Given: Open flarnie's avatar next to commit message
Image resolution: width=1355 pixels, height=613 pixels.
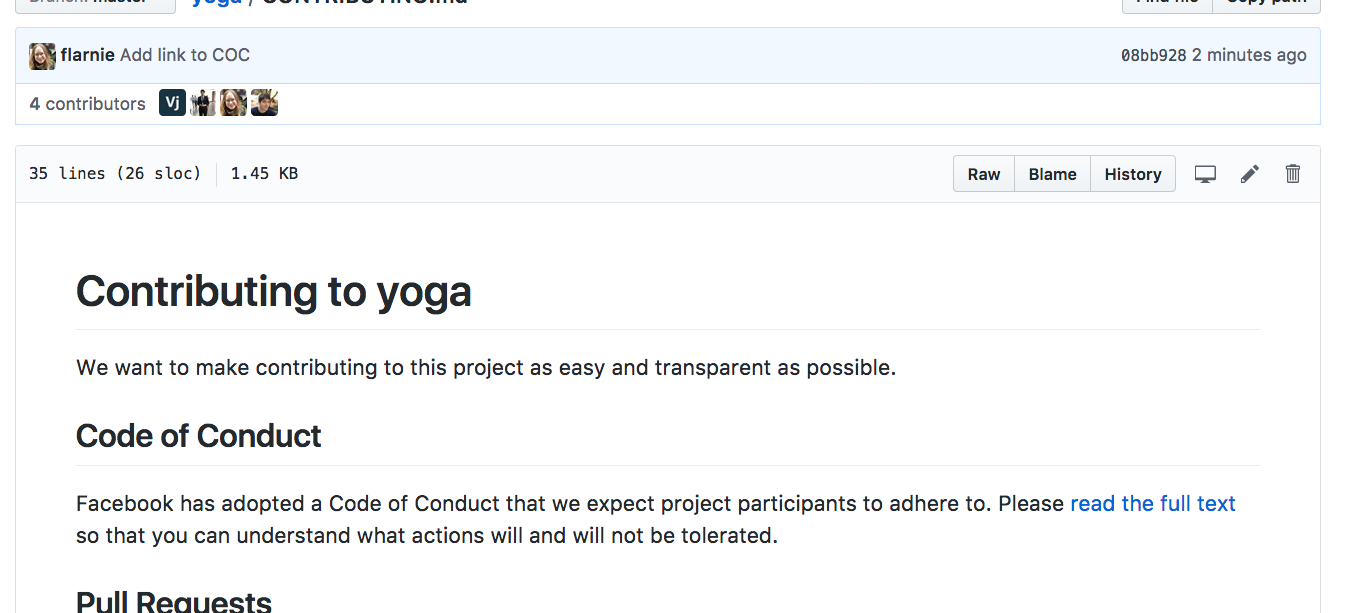Looking at the screenshot, I should 42,56.
